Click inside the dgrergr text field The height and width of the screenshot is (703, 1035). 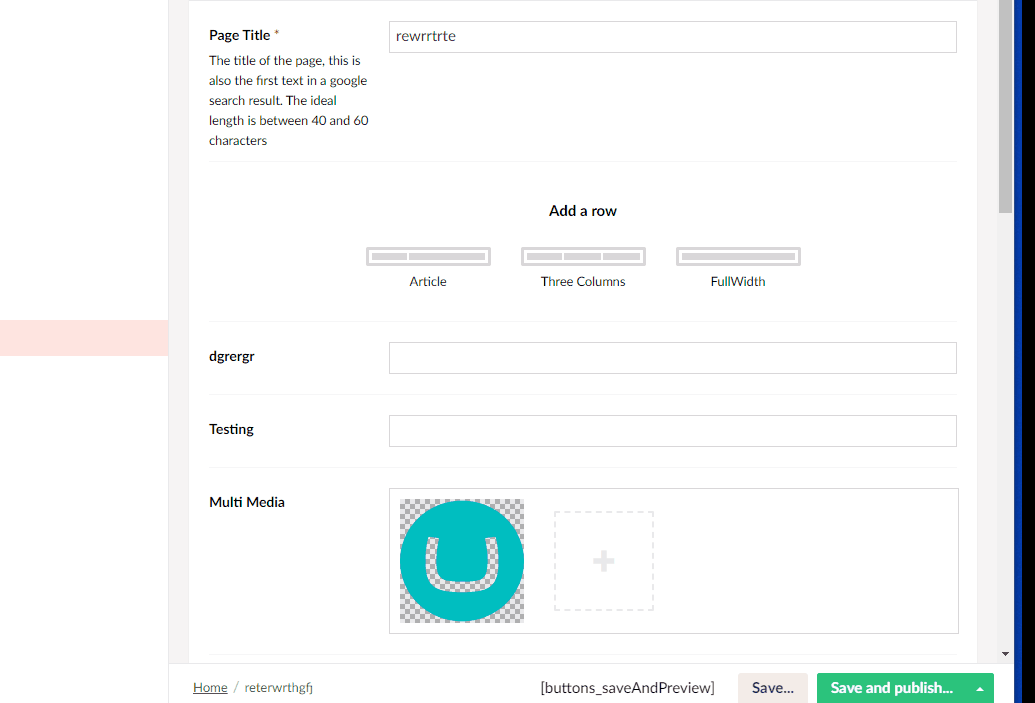(672, 357)
